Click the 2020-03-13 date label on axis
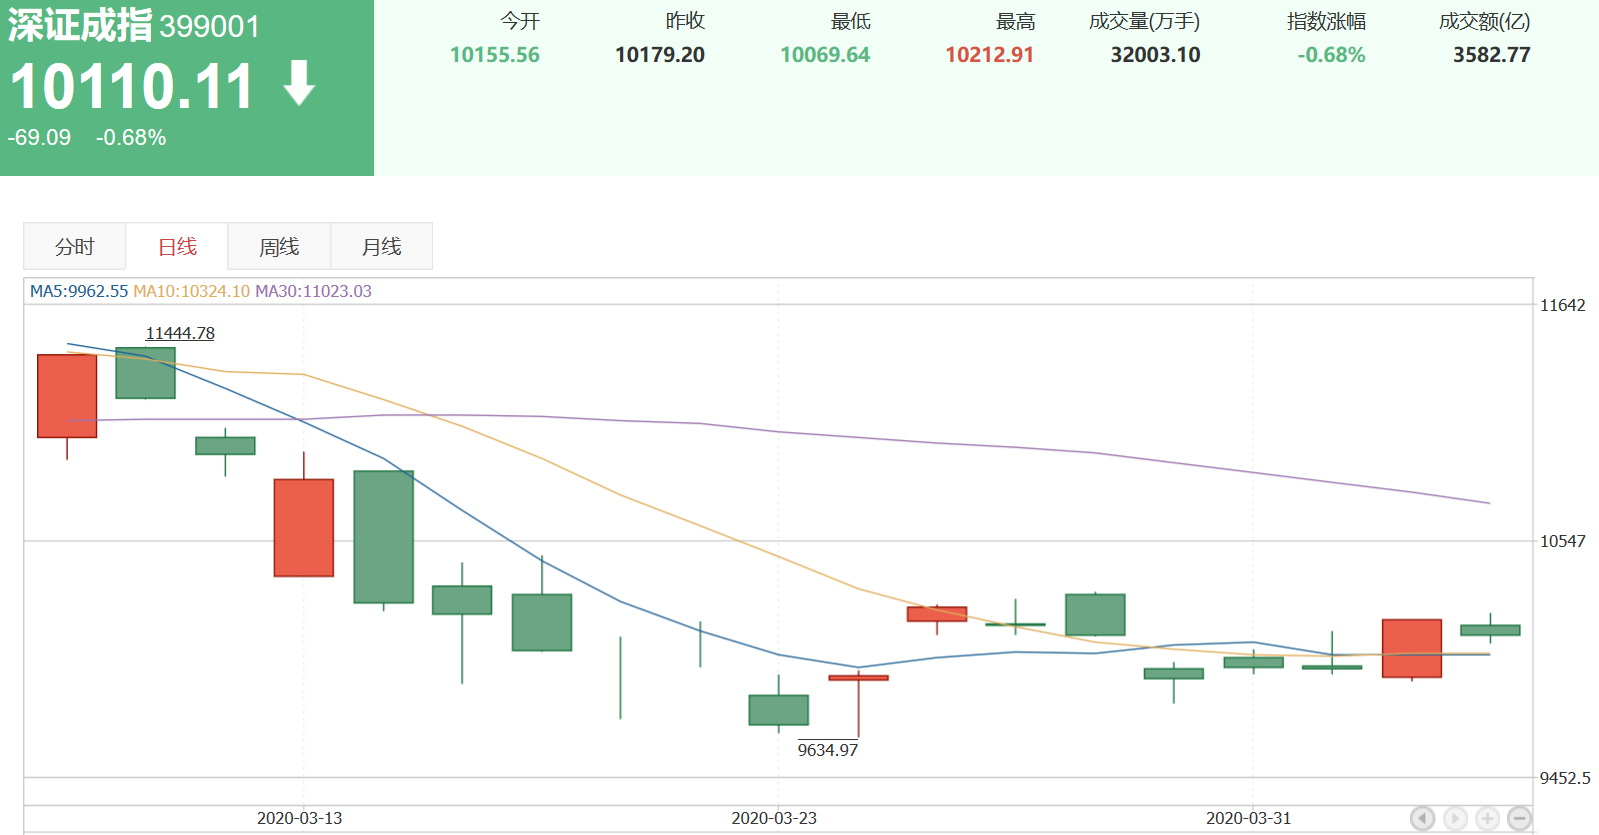Screen dimensions: 1599x835 299,818
